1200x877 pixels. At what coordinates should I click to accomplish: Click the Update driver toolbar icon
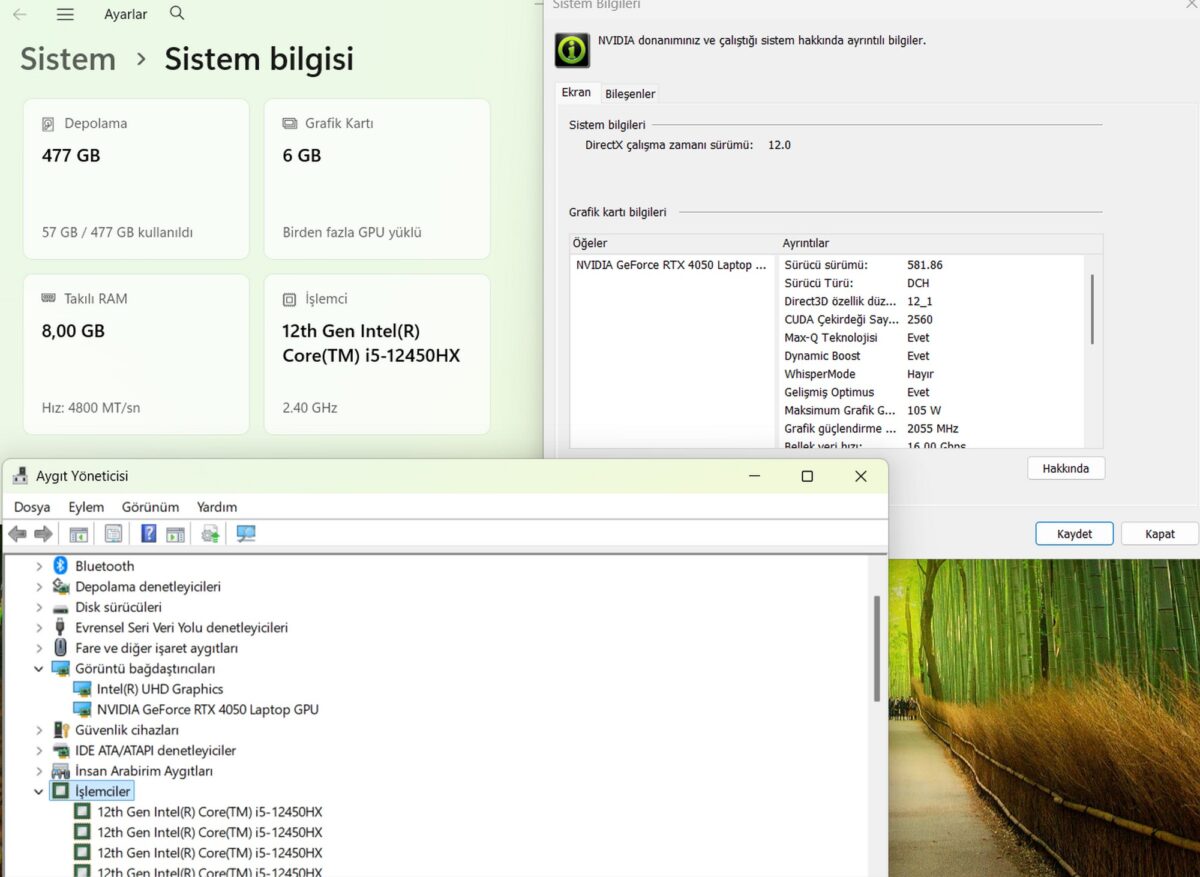point(210,534)
